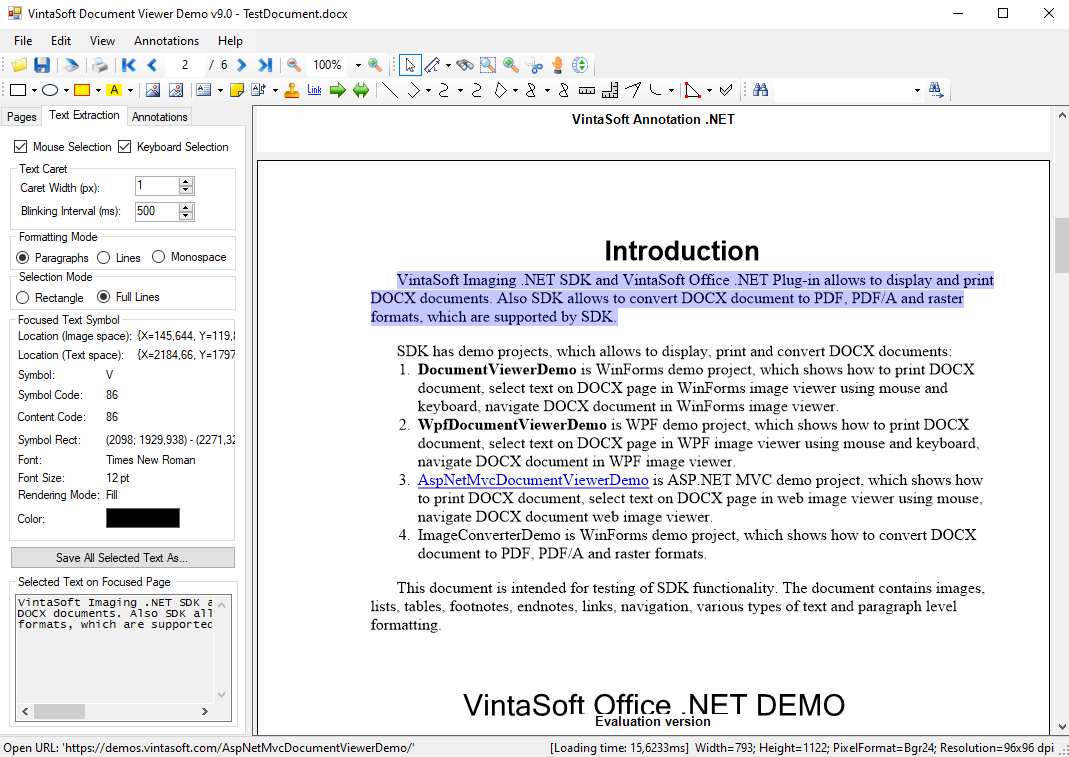Viewport: 1069px width, 757px height.
Task: Select Monospace formatting mode
Action: pos(159,257)
